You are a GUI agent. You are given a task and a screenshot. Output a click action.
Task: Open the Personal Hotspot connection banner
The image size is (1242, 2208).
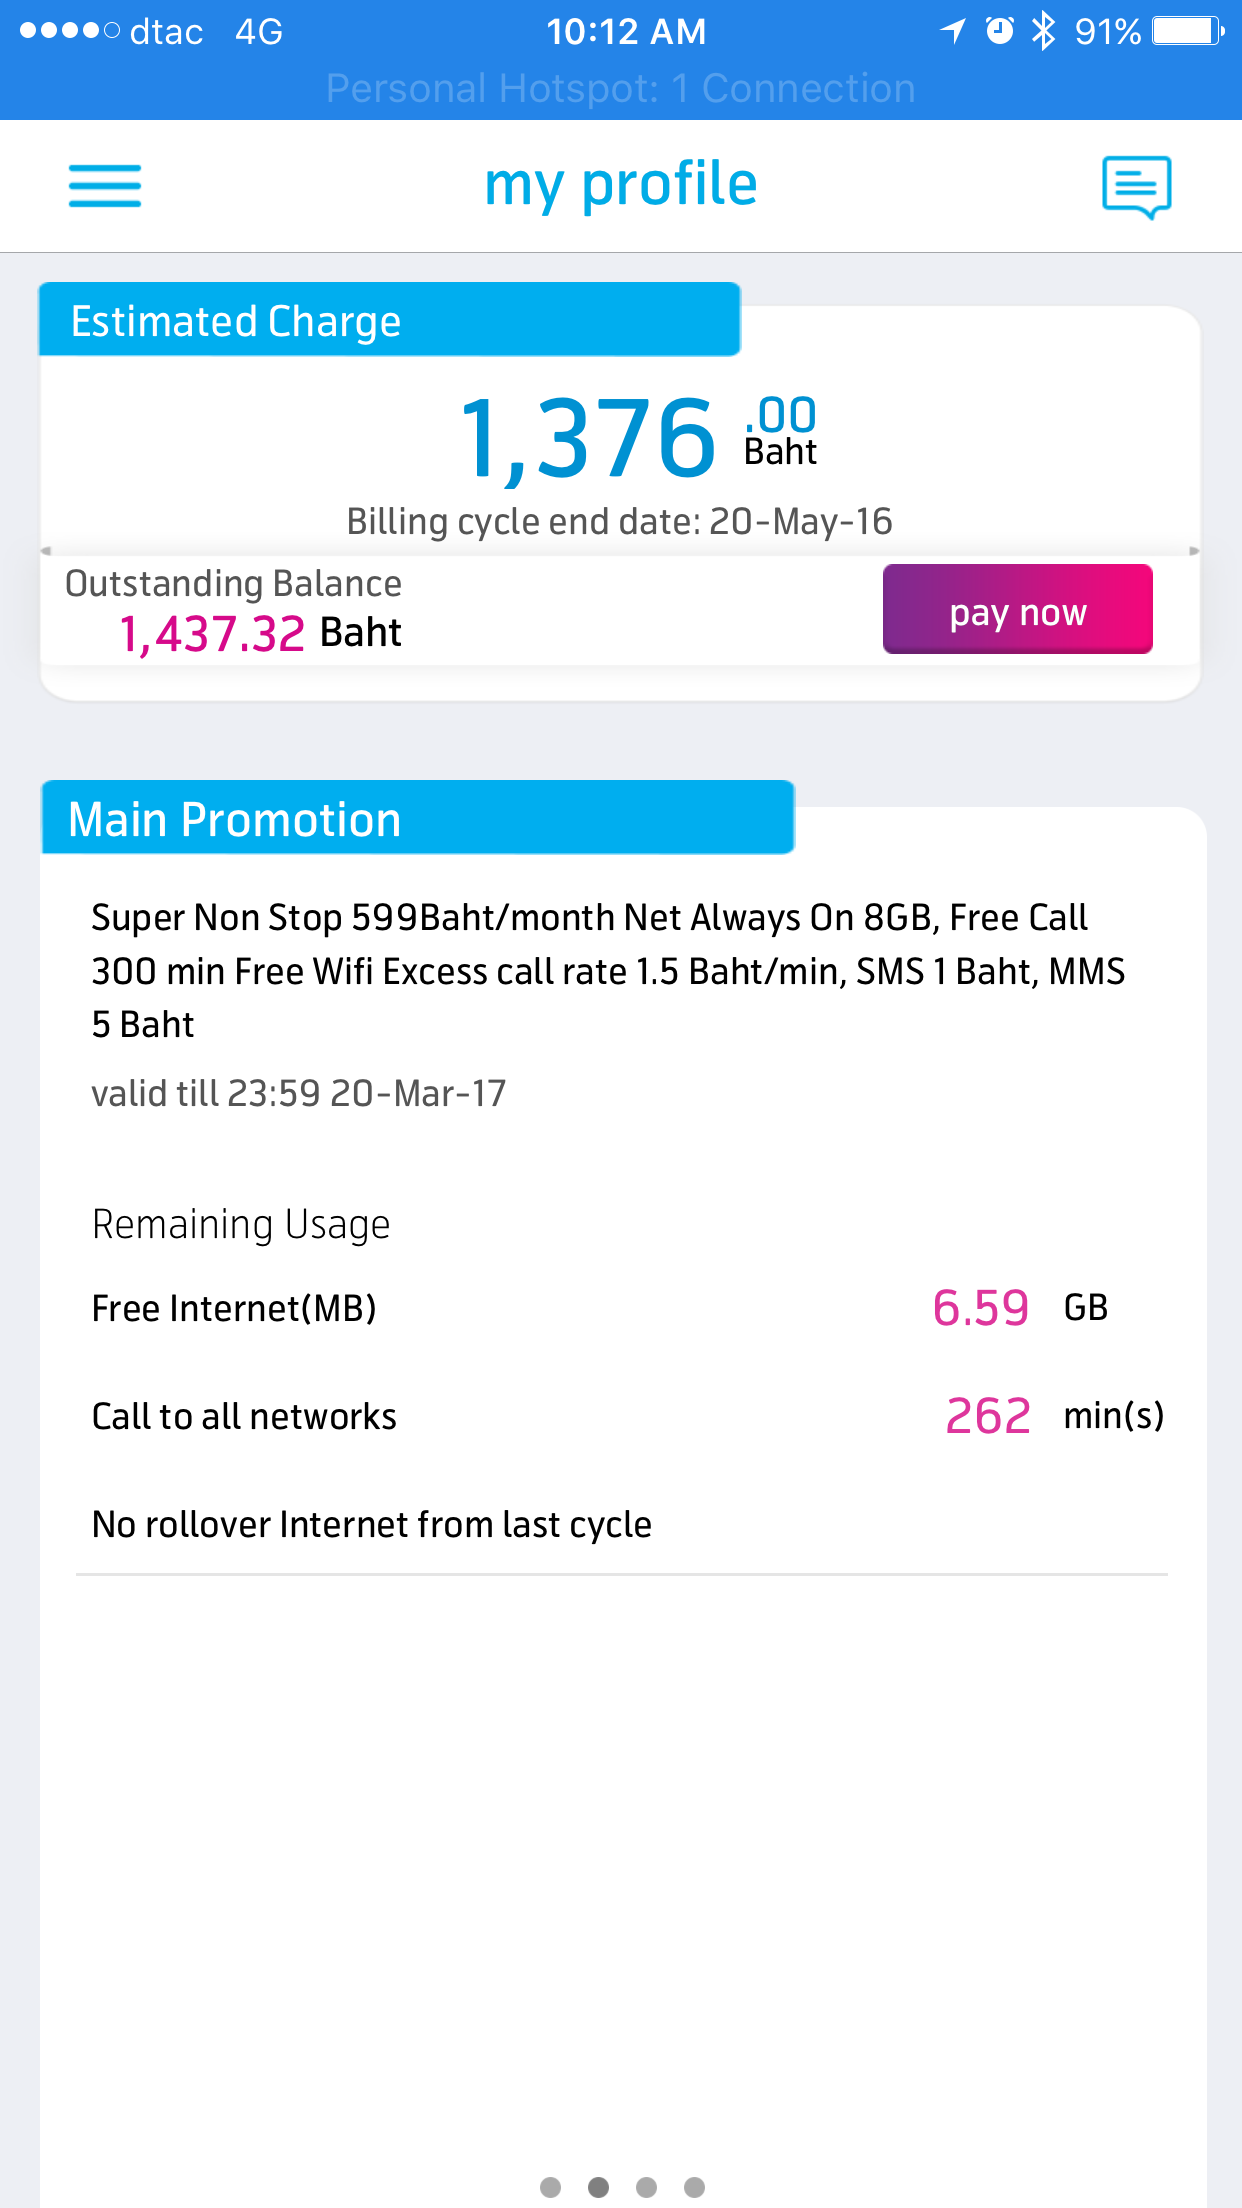click(x=621, y=89)
